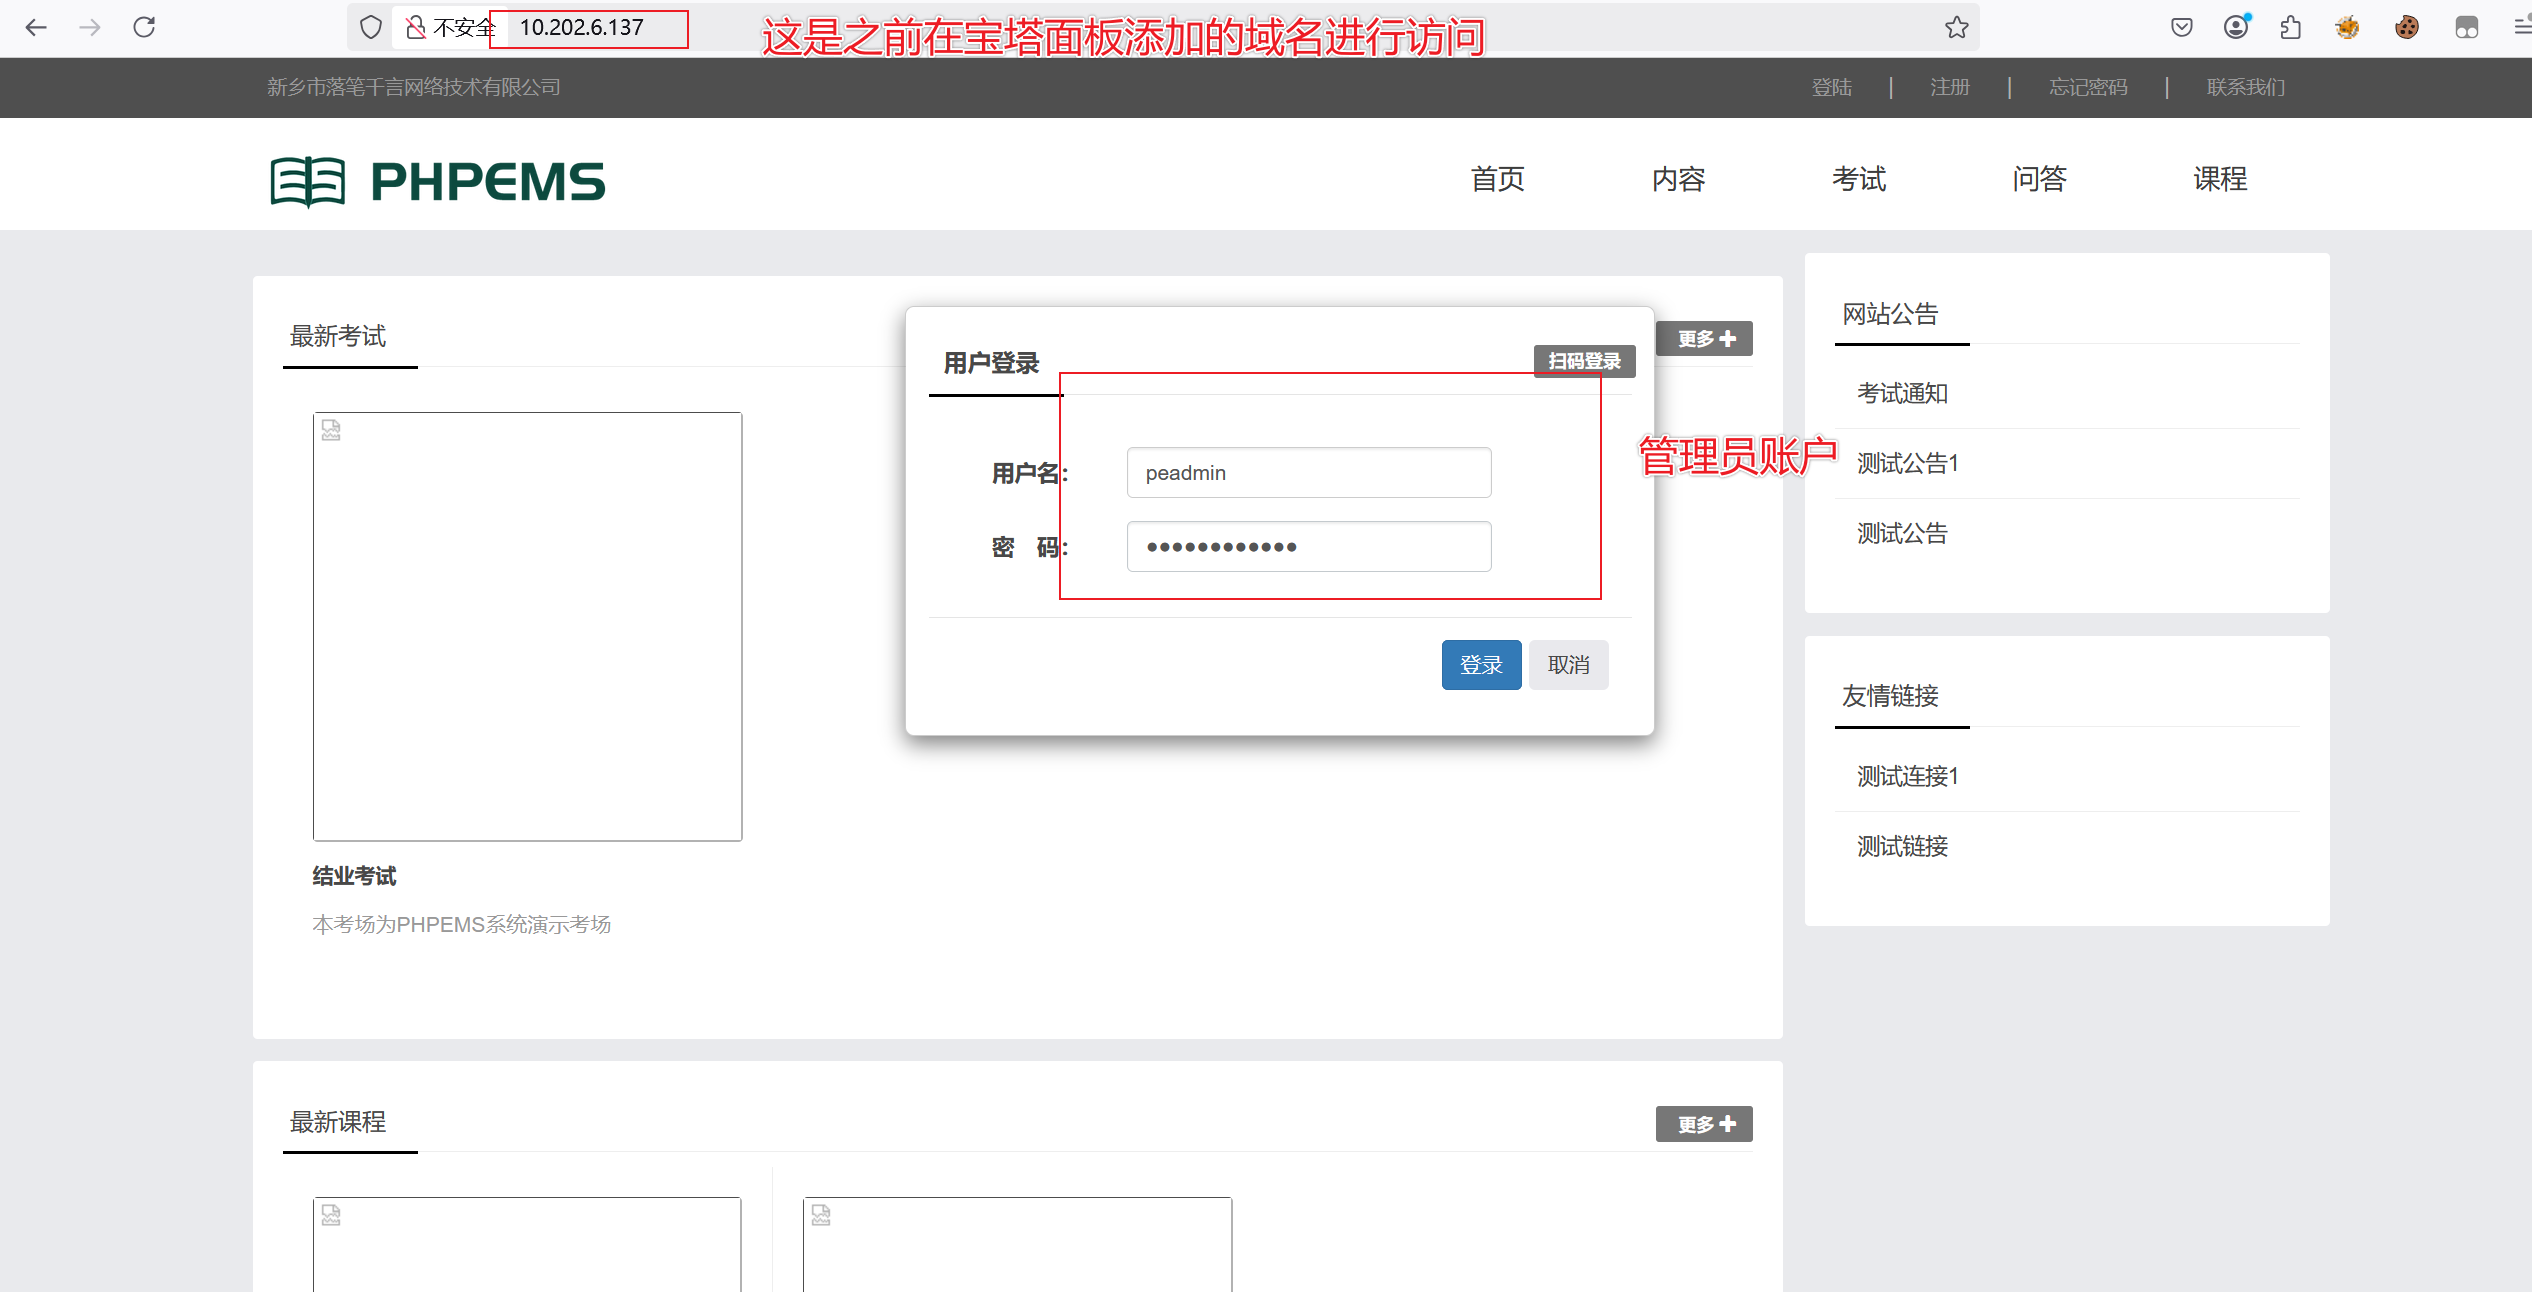
Task: Click the 网站公告 heading
Action: tap(1890, 314)
